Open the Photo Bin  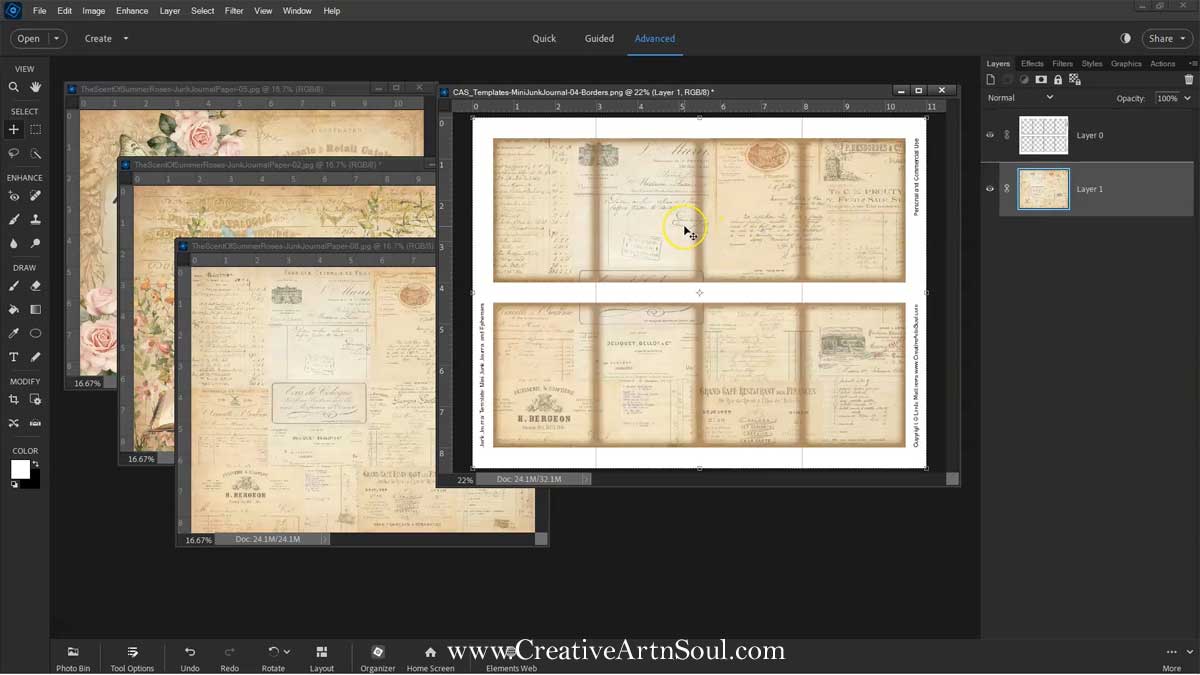(x=73, y=658)
